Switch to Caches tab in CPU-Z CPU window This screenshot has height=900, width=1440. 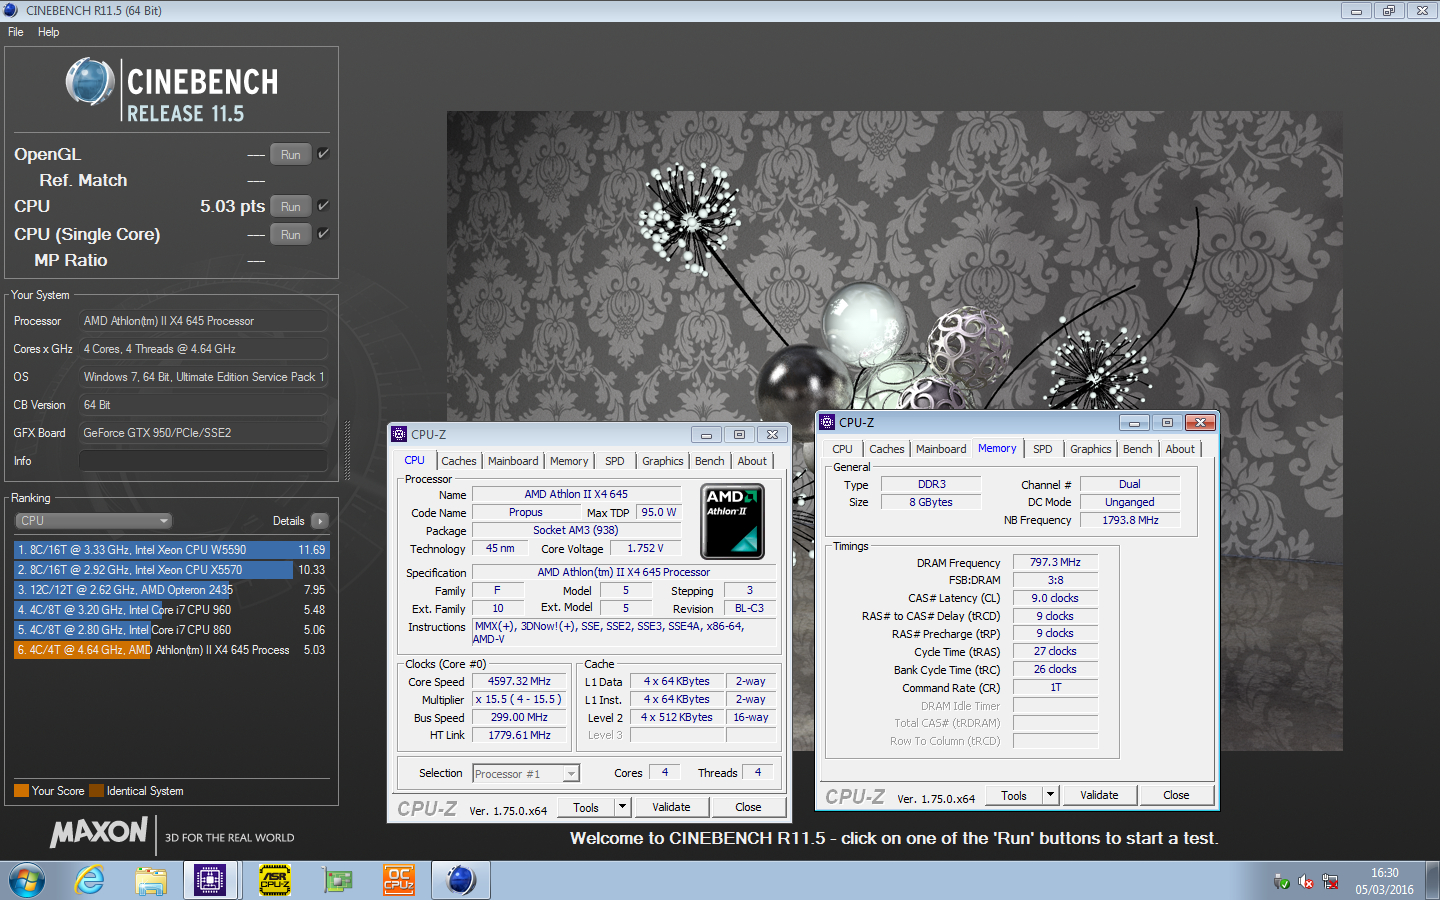459,461
